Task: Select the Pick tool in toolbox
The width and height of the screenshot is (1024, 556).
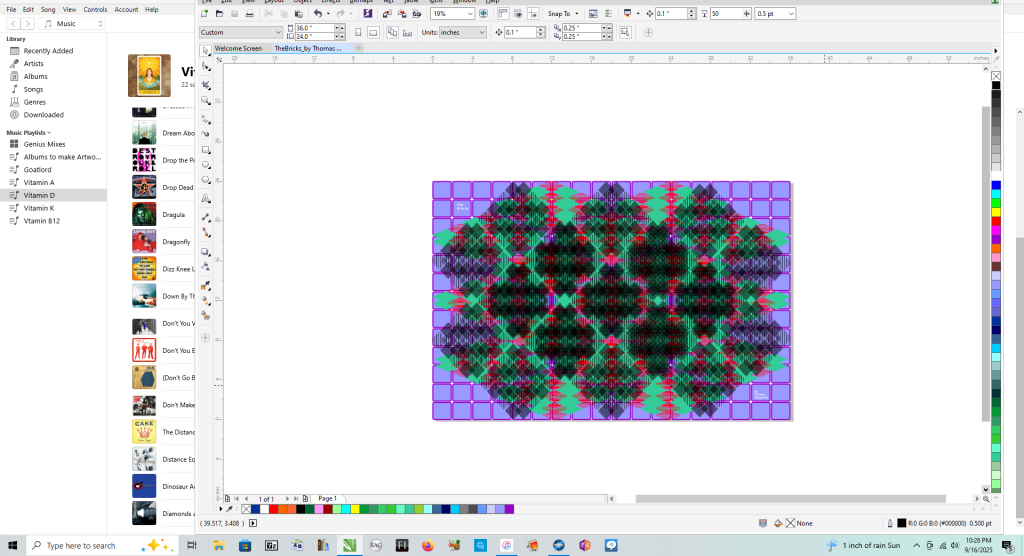Action: coord(206,50)
